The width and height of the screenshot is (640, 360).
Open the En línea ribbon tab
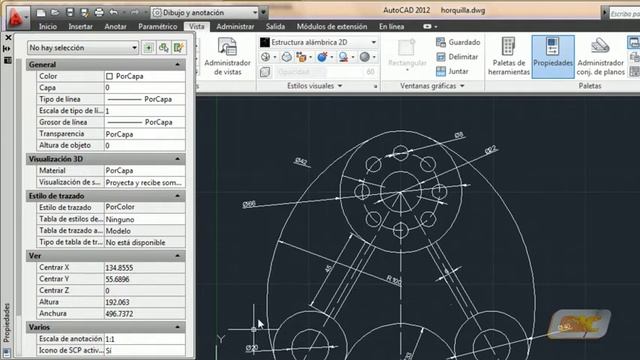[391, 27]
